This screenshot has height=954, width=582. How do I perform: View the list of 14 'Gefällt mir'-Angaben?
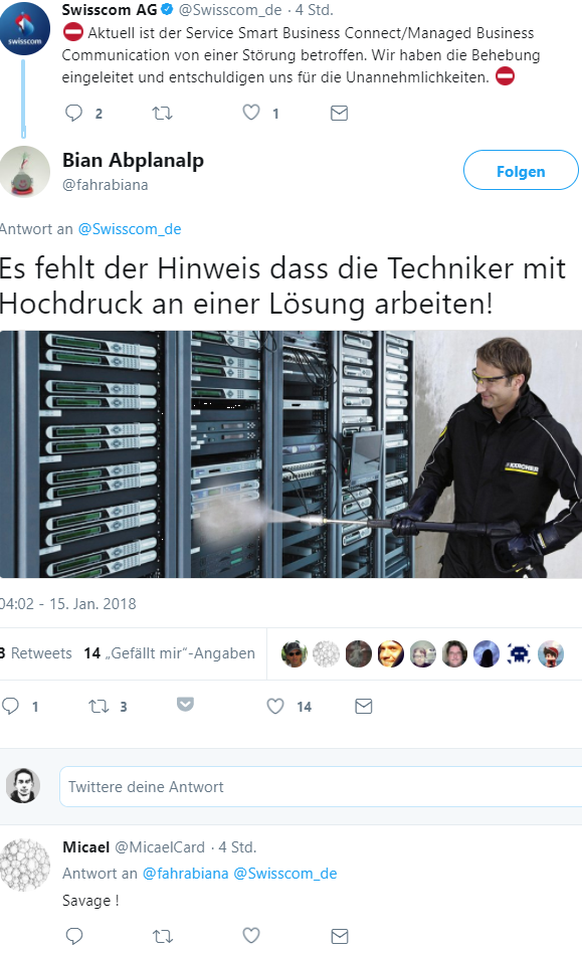[170, 653]
